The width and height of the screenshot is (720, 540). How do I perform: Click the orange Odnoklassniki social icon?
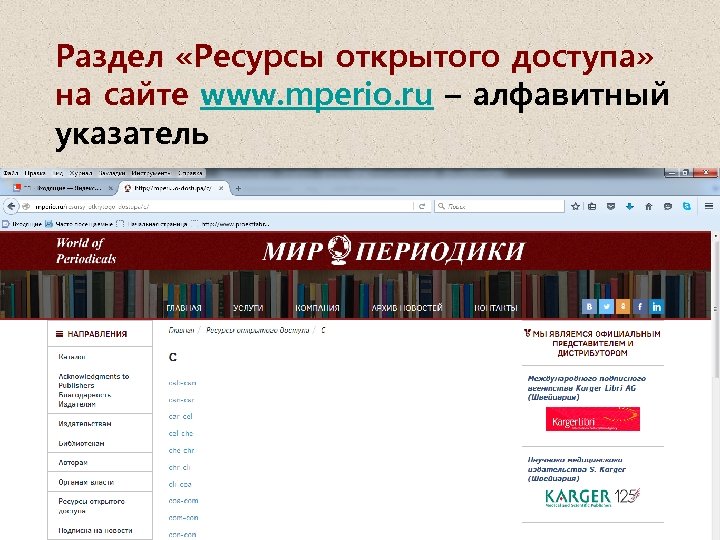(x=623, y=306)
